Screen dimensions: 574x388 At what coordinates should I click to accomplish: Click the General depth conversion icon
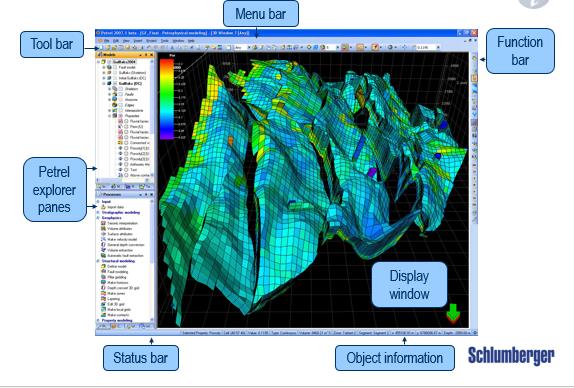pos(104,245)
